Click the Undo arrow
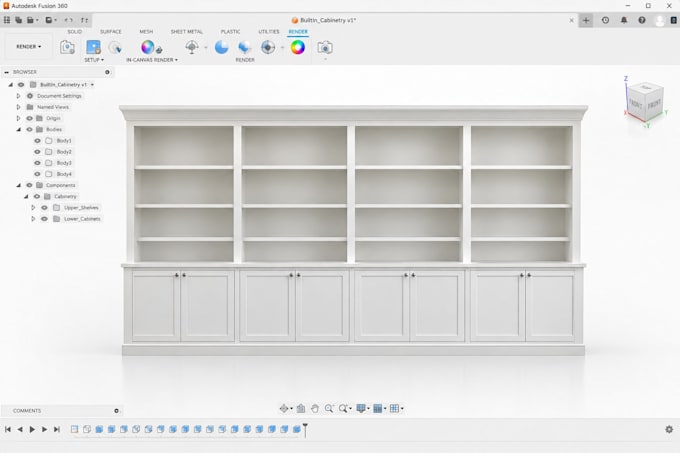The width and height of the screenshot is (680, 453). pyautogui.click(x=69, y=20)
